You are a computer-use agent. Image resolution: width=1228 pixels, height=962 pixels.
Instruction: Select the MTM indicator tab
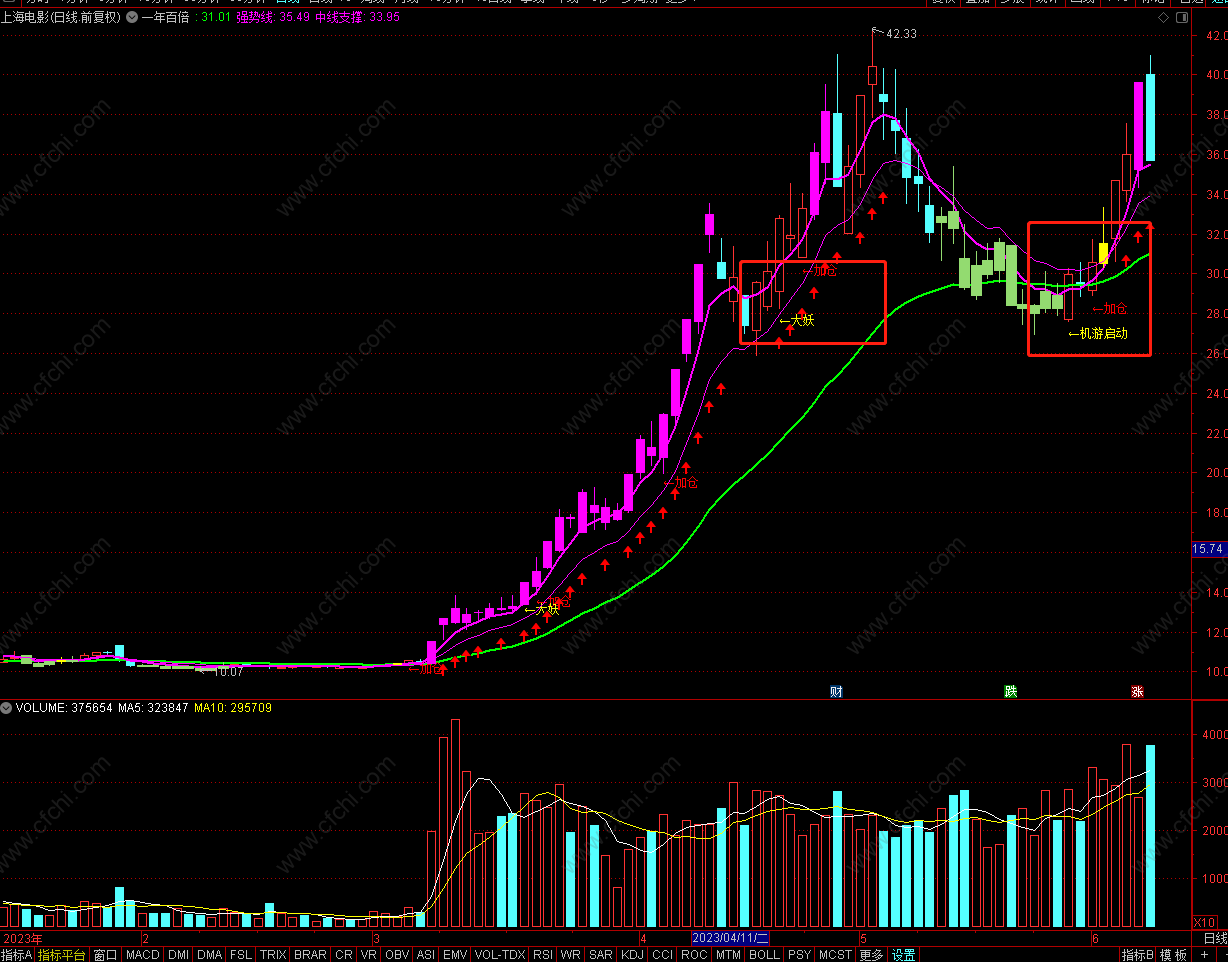pos(728,955)
